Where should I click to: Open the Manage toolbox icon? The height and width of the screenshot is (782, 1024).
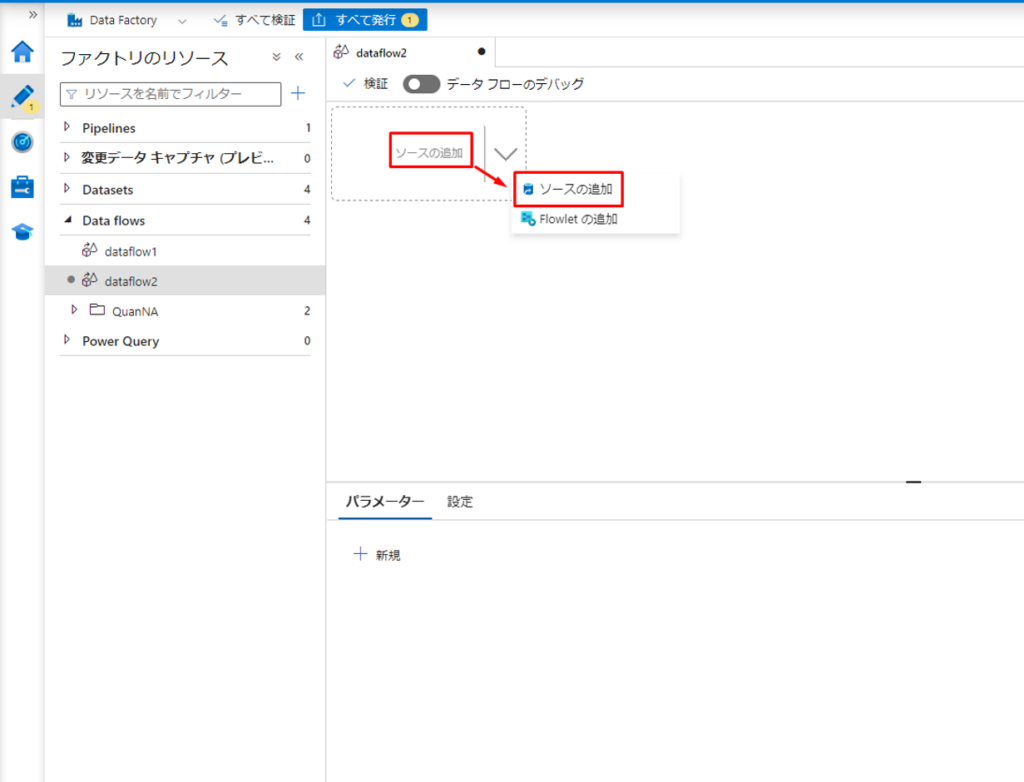pos(22,187)
